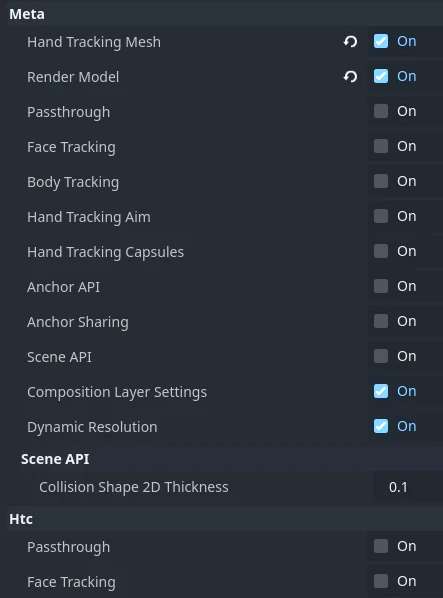
Task: Uncheck the Render Model option
Action: [381, 76]
